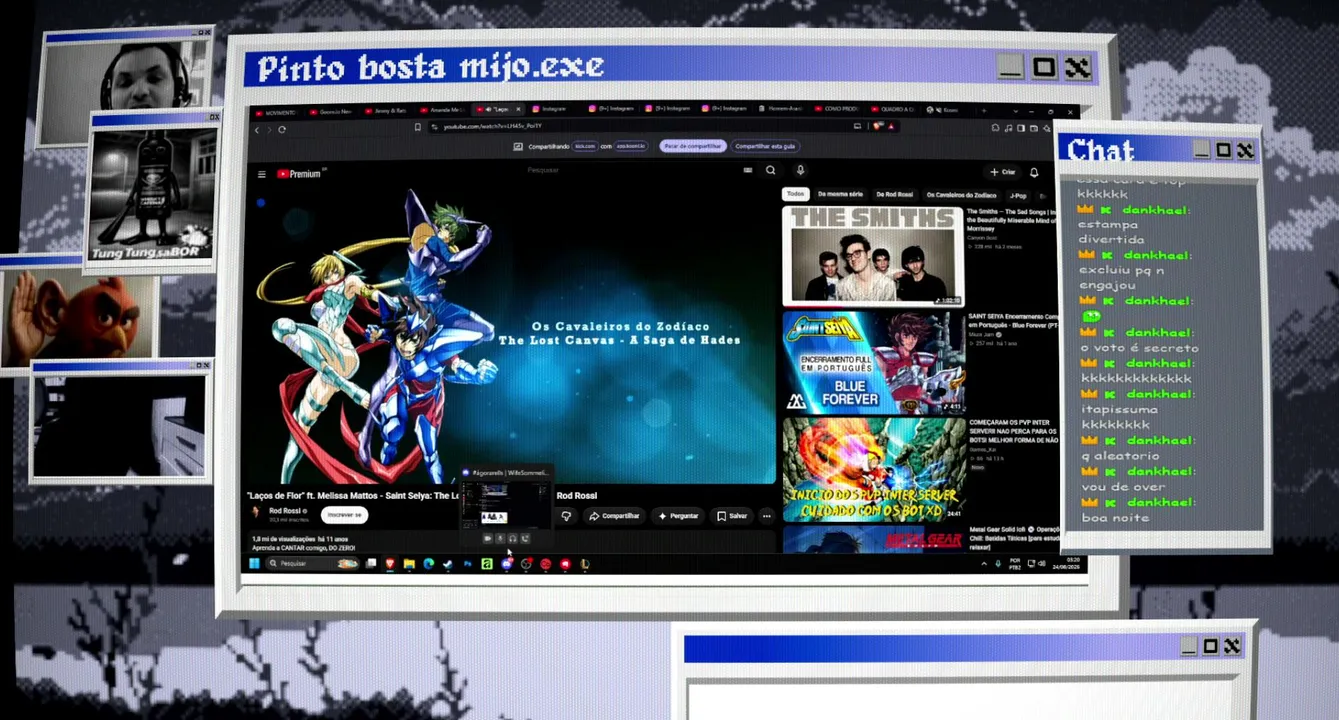This screenshot has width=1339, height=720.
Task: Click the Perguntar button
Action: click(x=678, y=516)
